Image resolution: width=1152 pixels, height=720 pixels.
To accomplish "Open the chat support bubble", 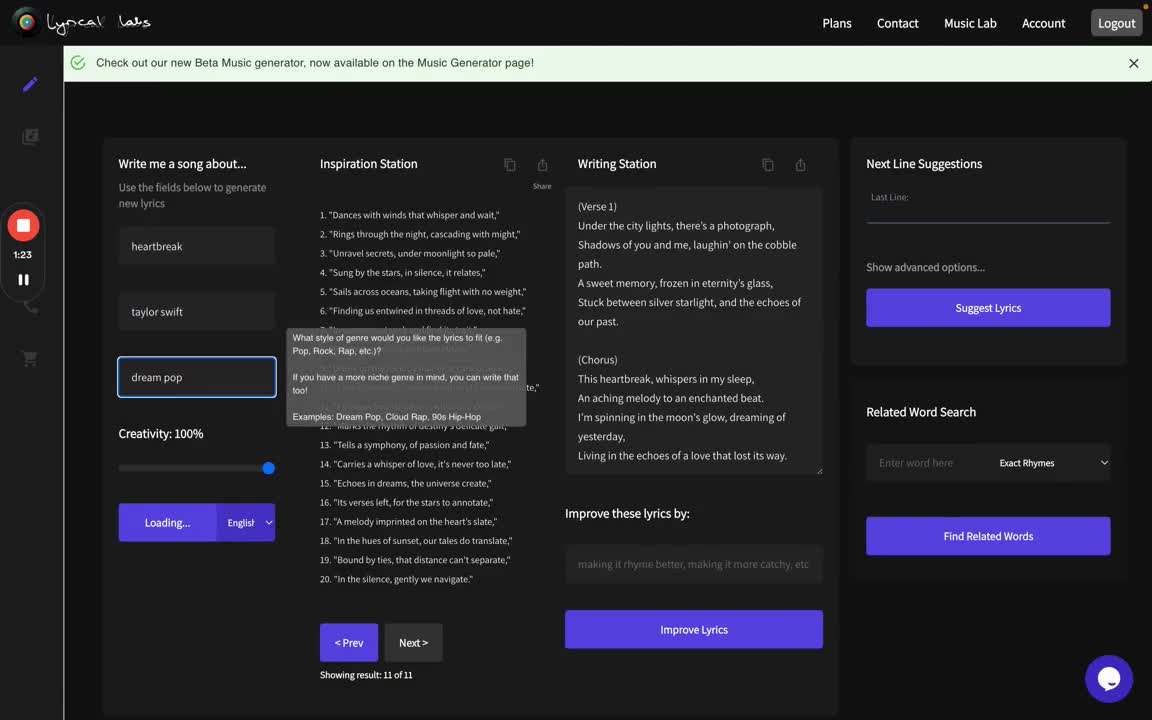I will tap(1108, 679).
